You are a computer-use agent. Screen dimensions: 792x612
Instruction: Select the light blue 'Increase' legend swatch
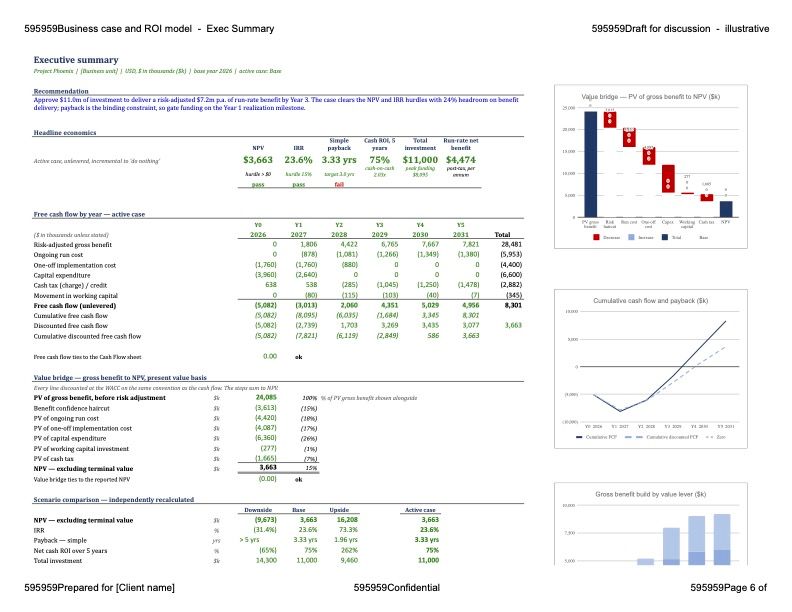[x=631, y=237]
